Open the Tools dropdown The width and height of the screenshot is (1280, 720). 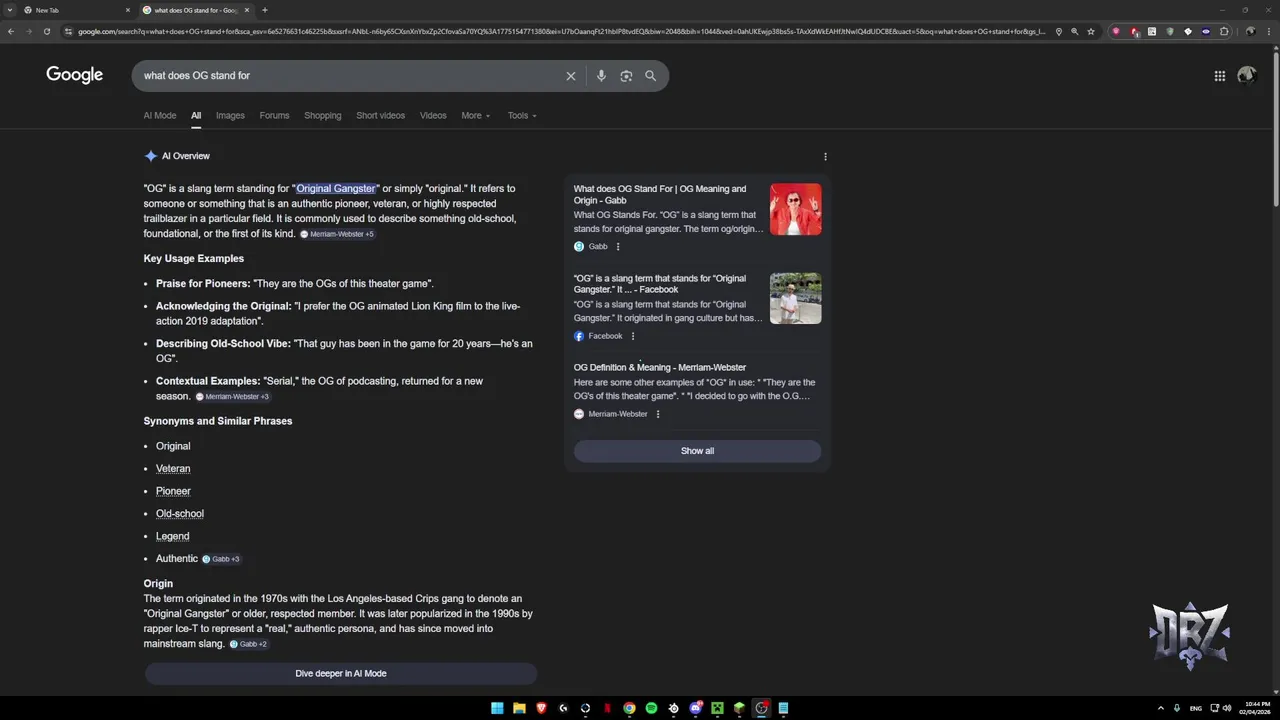click(522, 115)
